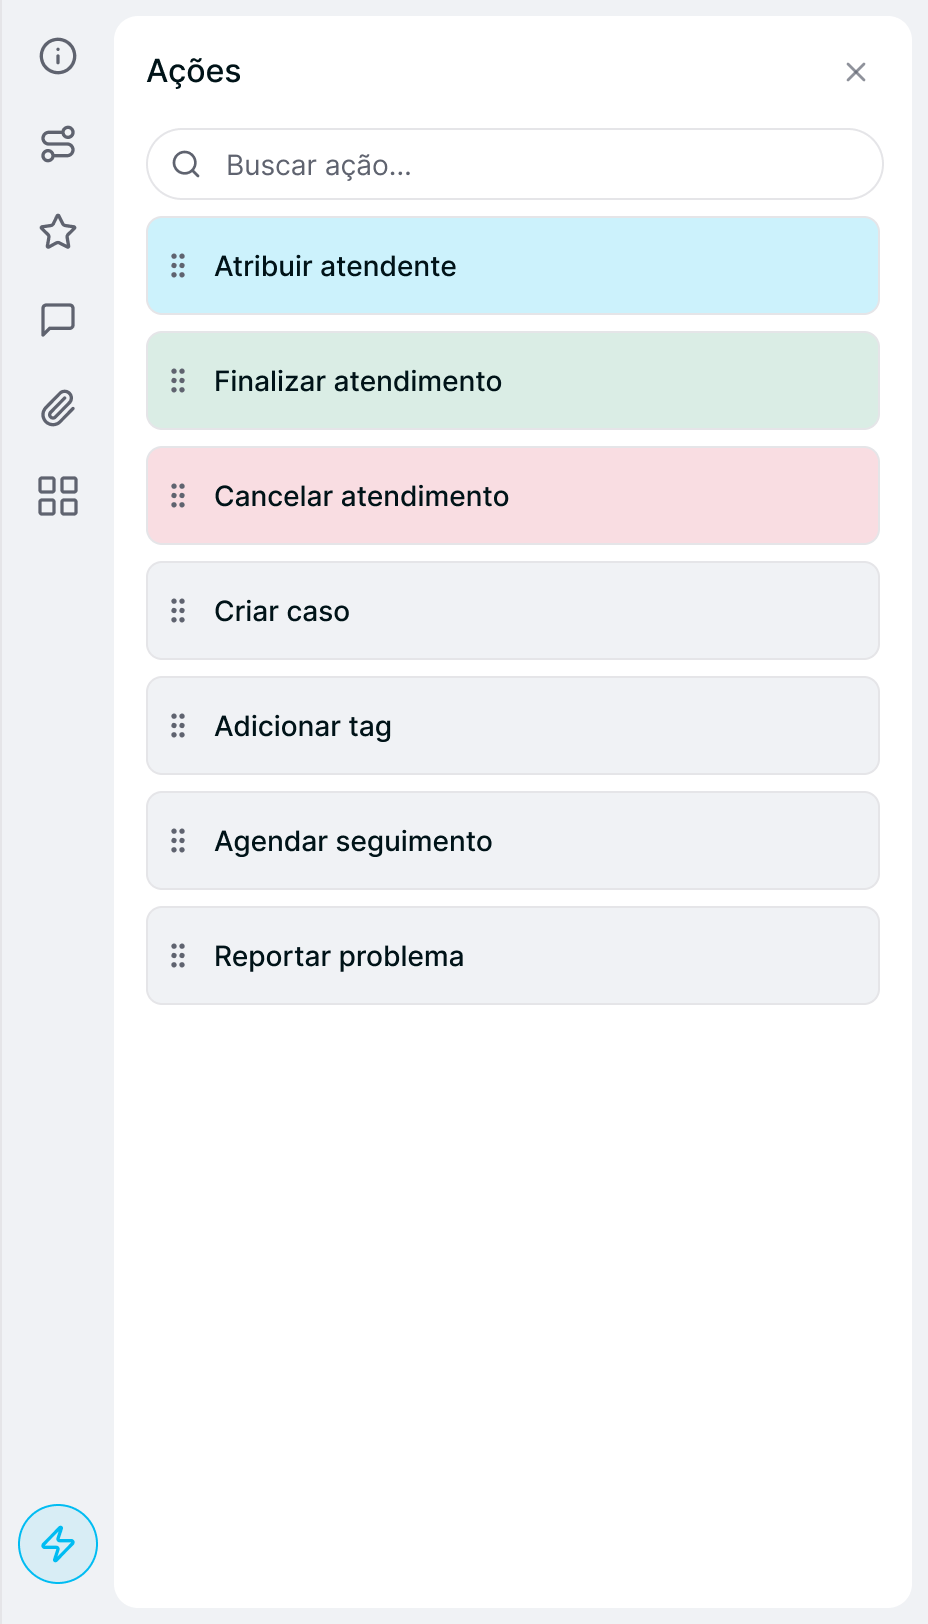This screenshot has width=928, height=1624.
Task: Open the route flow icon in sidebar
Action: [x=58, y=144]
